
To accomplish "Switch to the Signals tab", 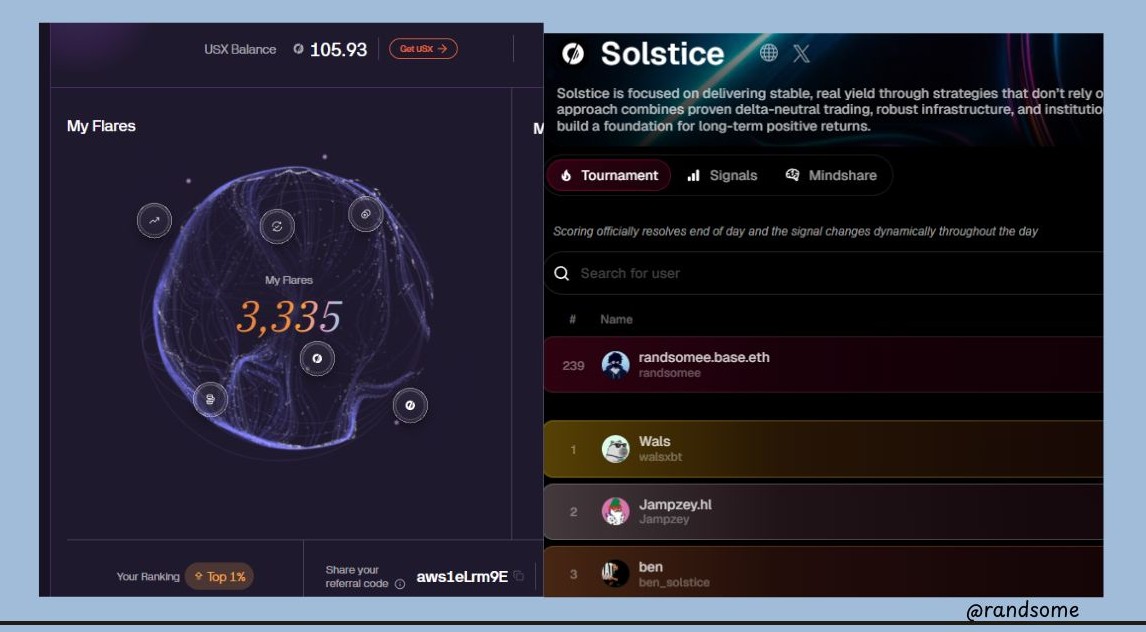I will tap(722, 175).
